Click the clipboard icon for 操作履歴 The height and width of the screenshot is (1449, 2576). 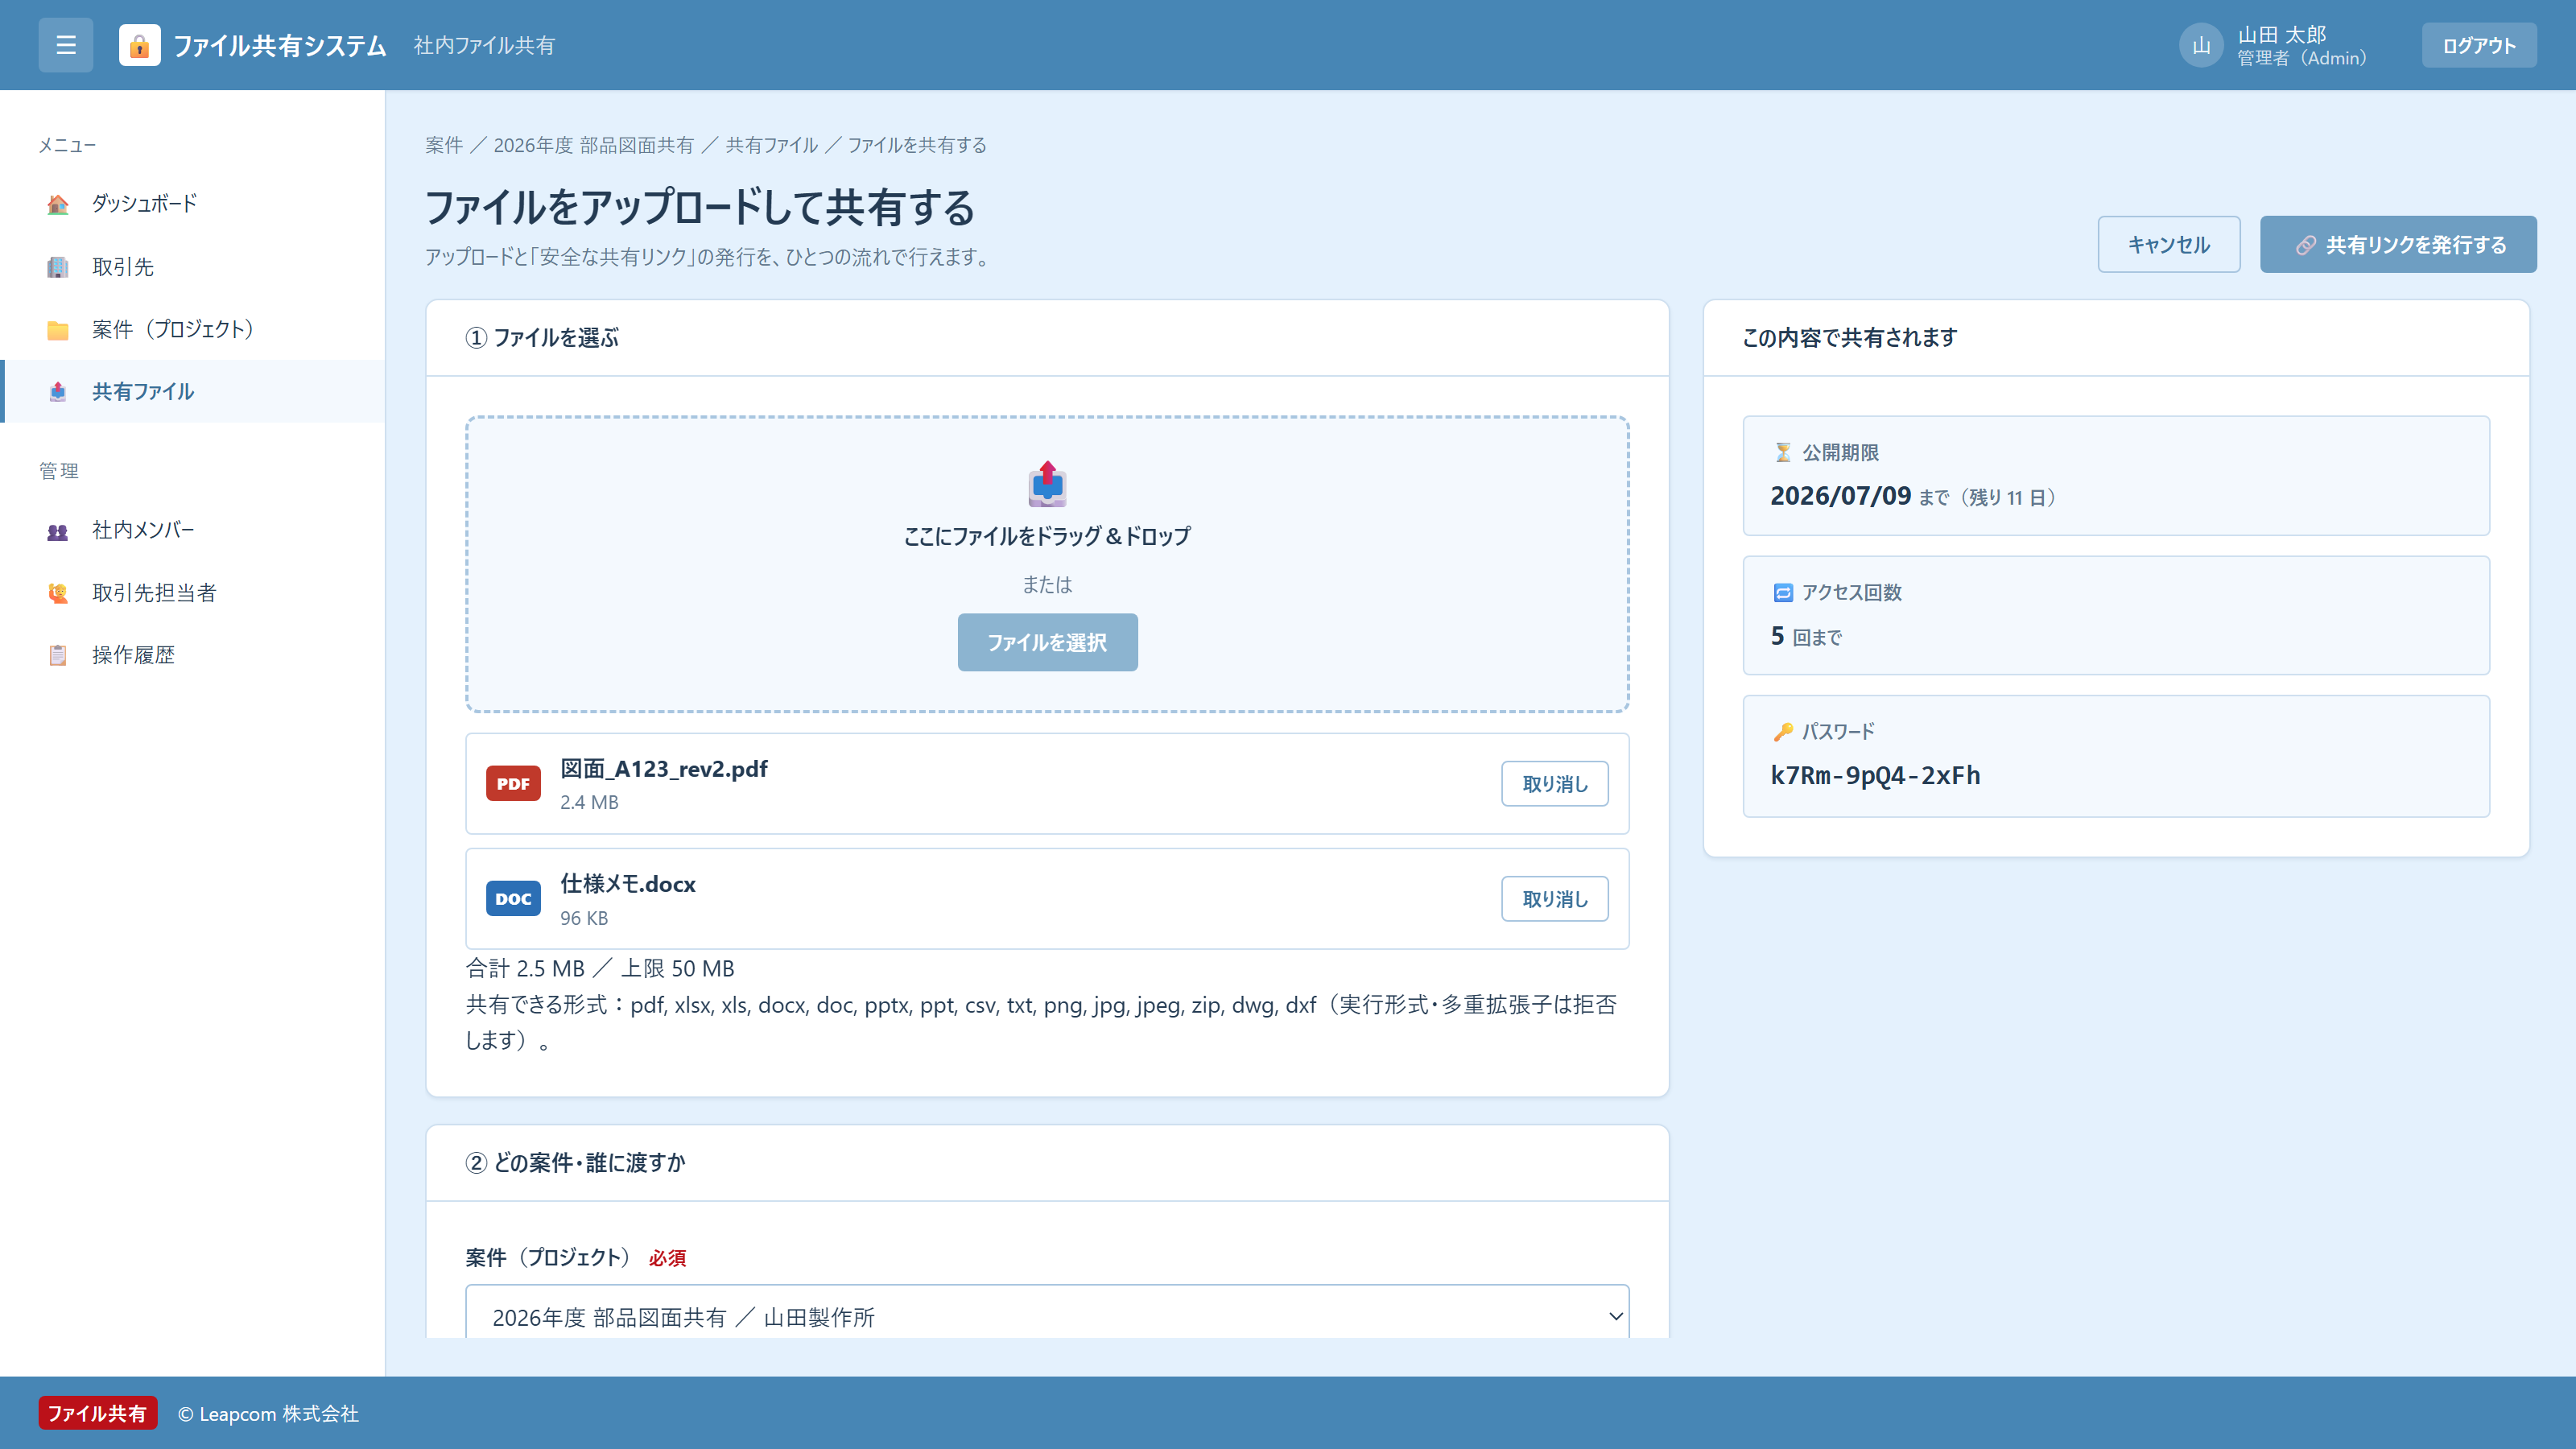[58, 656]
